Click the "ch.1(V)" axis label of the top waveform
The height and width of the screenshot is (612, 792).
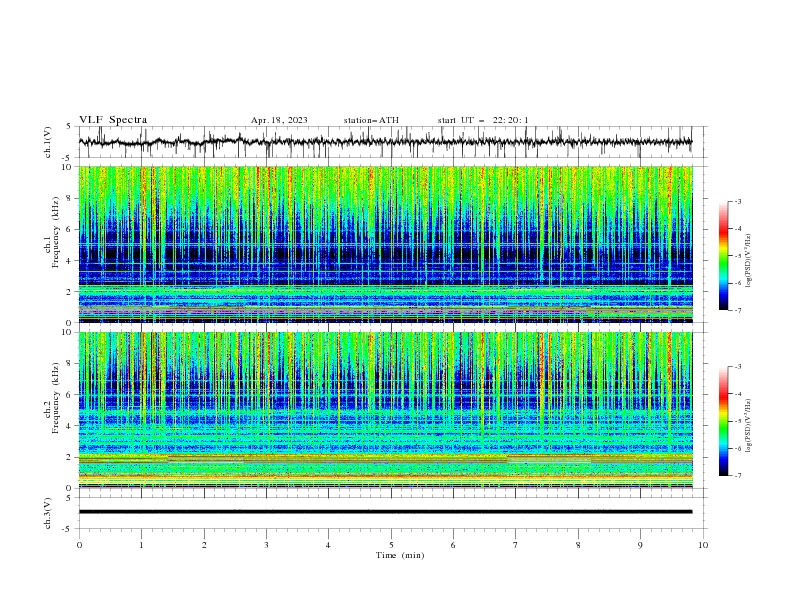(48, 142)
